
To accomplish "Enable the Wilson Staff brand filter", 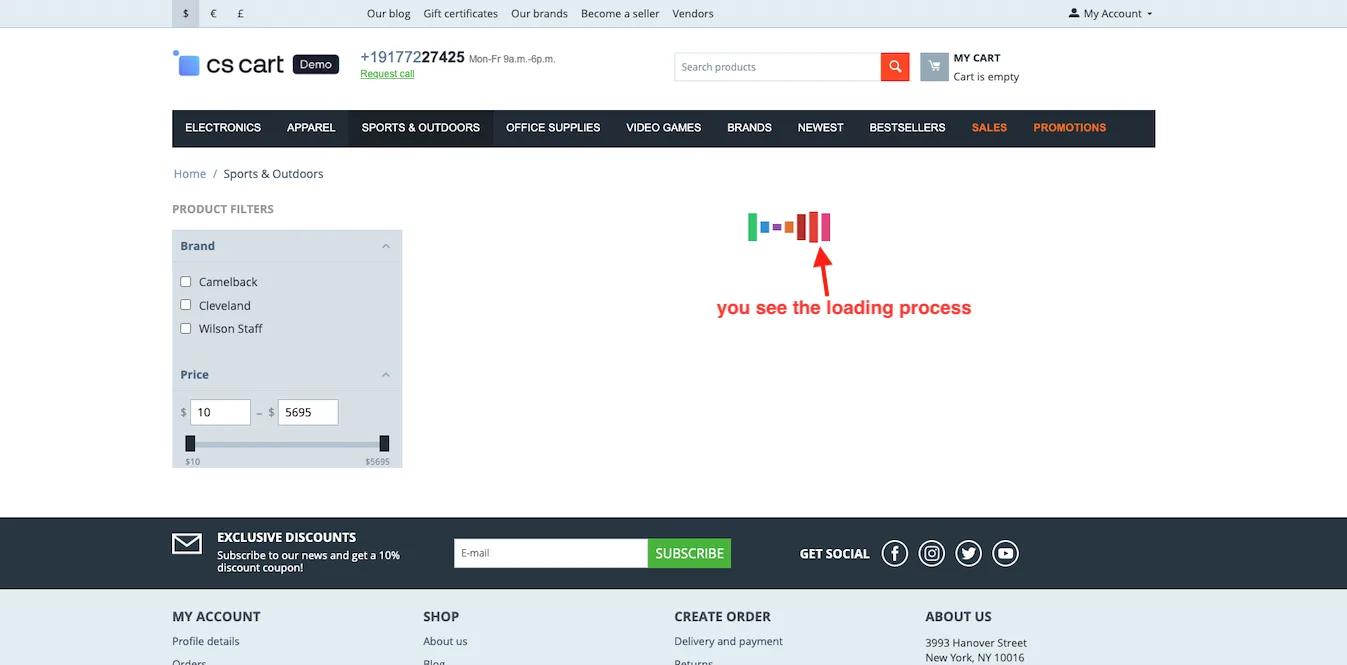I will tap(186, 328).
